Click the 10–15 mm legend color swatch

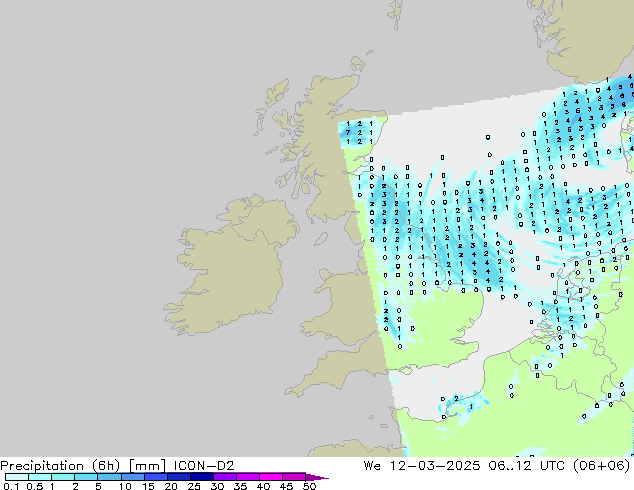coord(132,477)
